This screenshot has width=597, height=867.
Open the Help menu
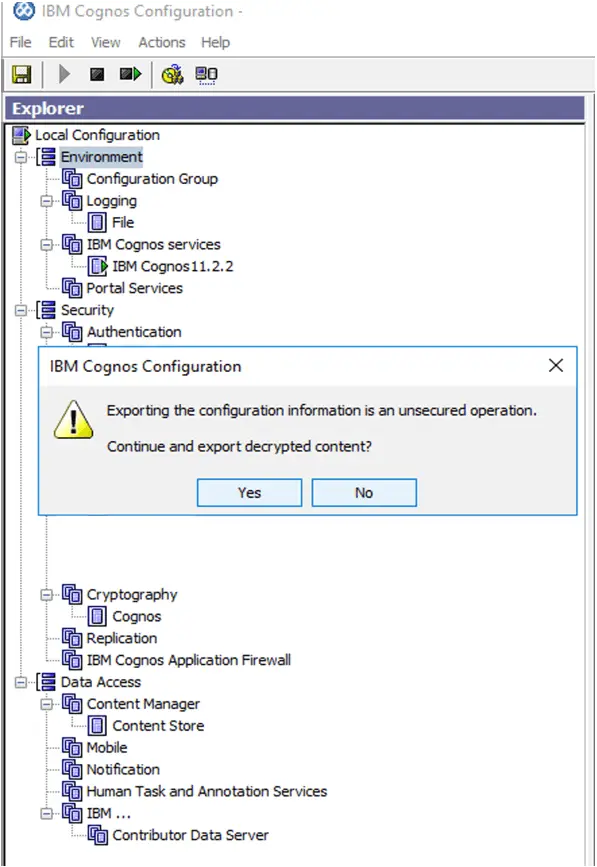tap(216, 43)
